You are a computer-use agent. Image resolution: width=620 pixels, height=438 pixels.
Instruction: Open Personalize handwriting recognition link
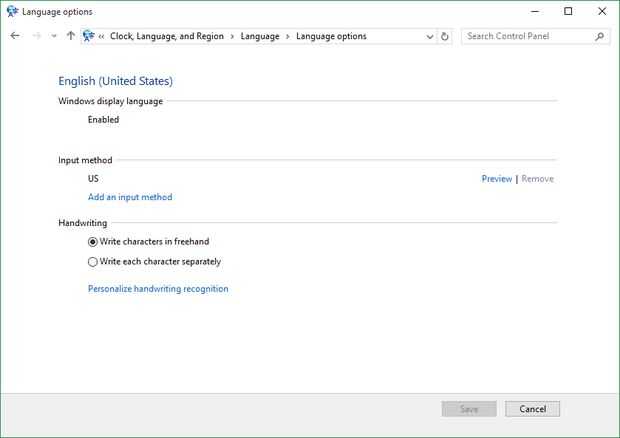[x=158, y=289]
